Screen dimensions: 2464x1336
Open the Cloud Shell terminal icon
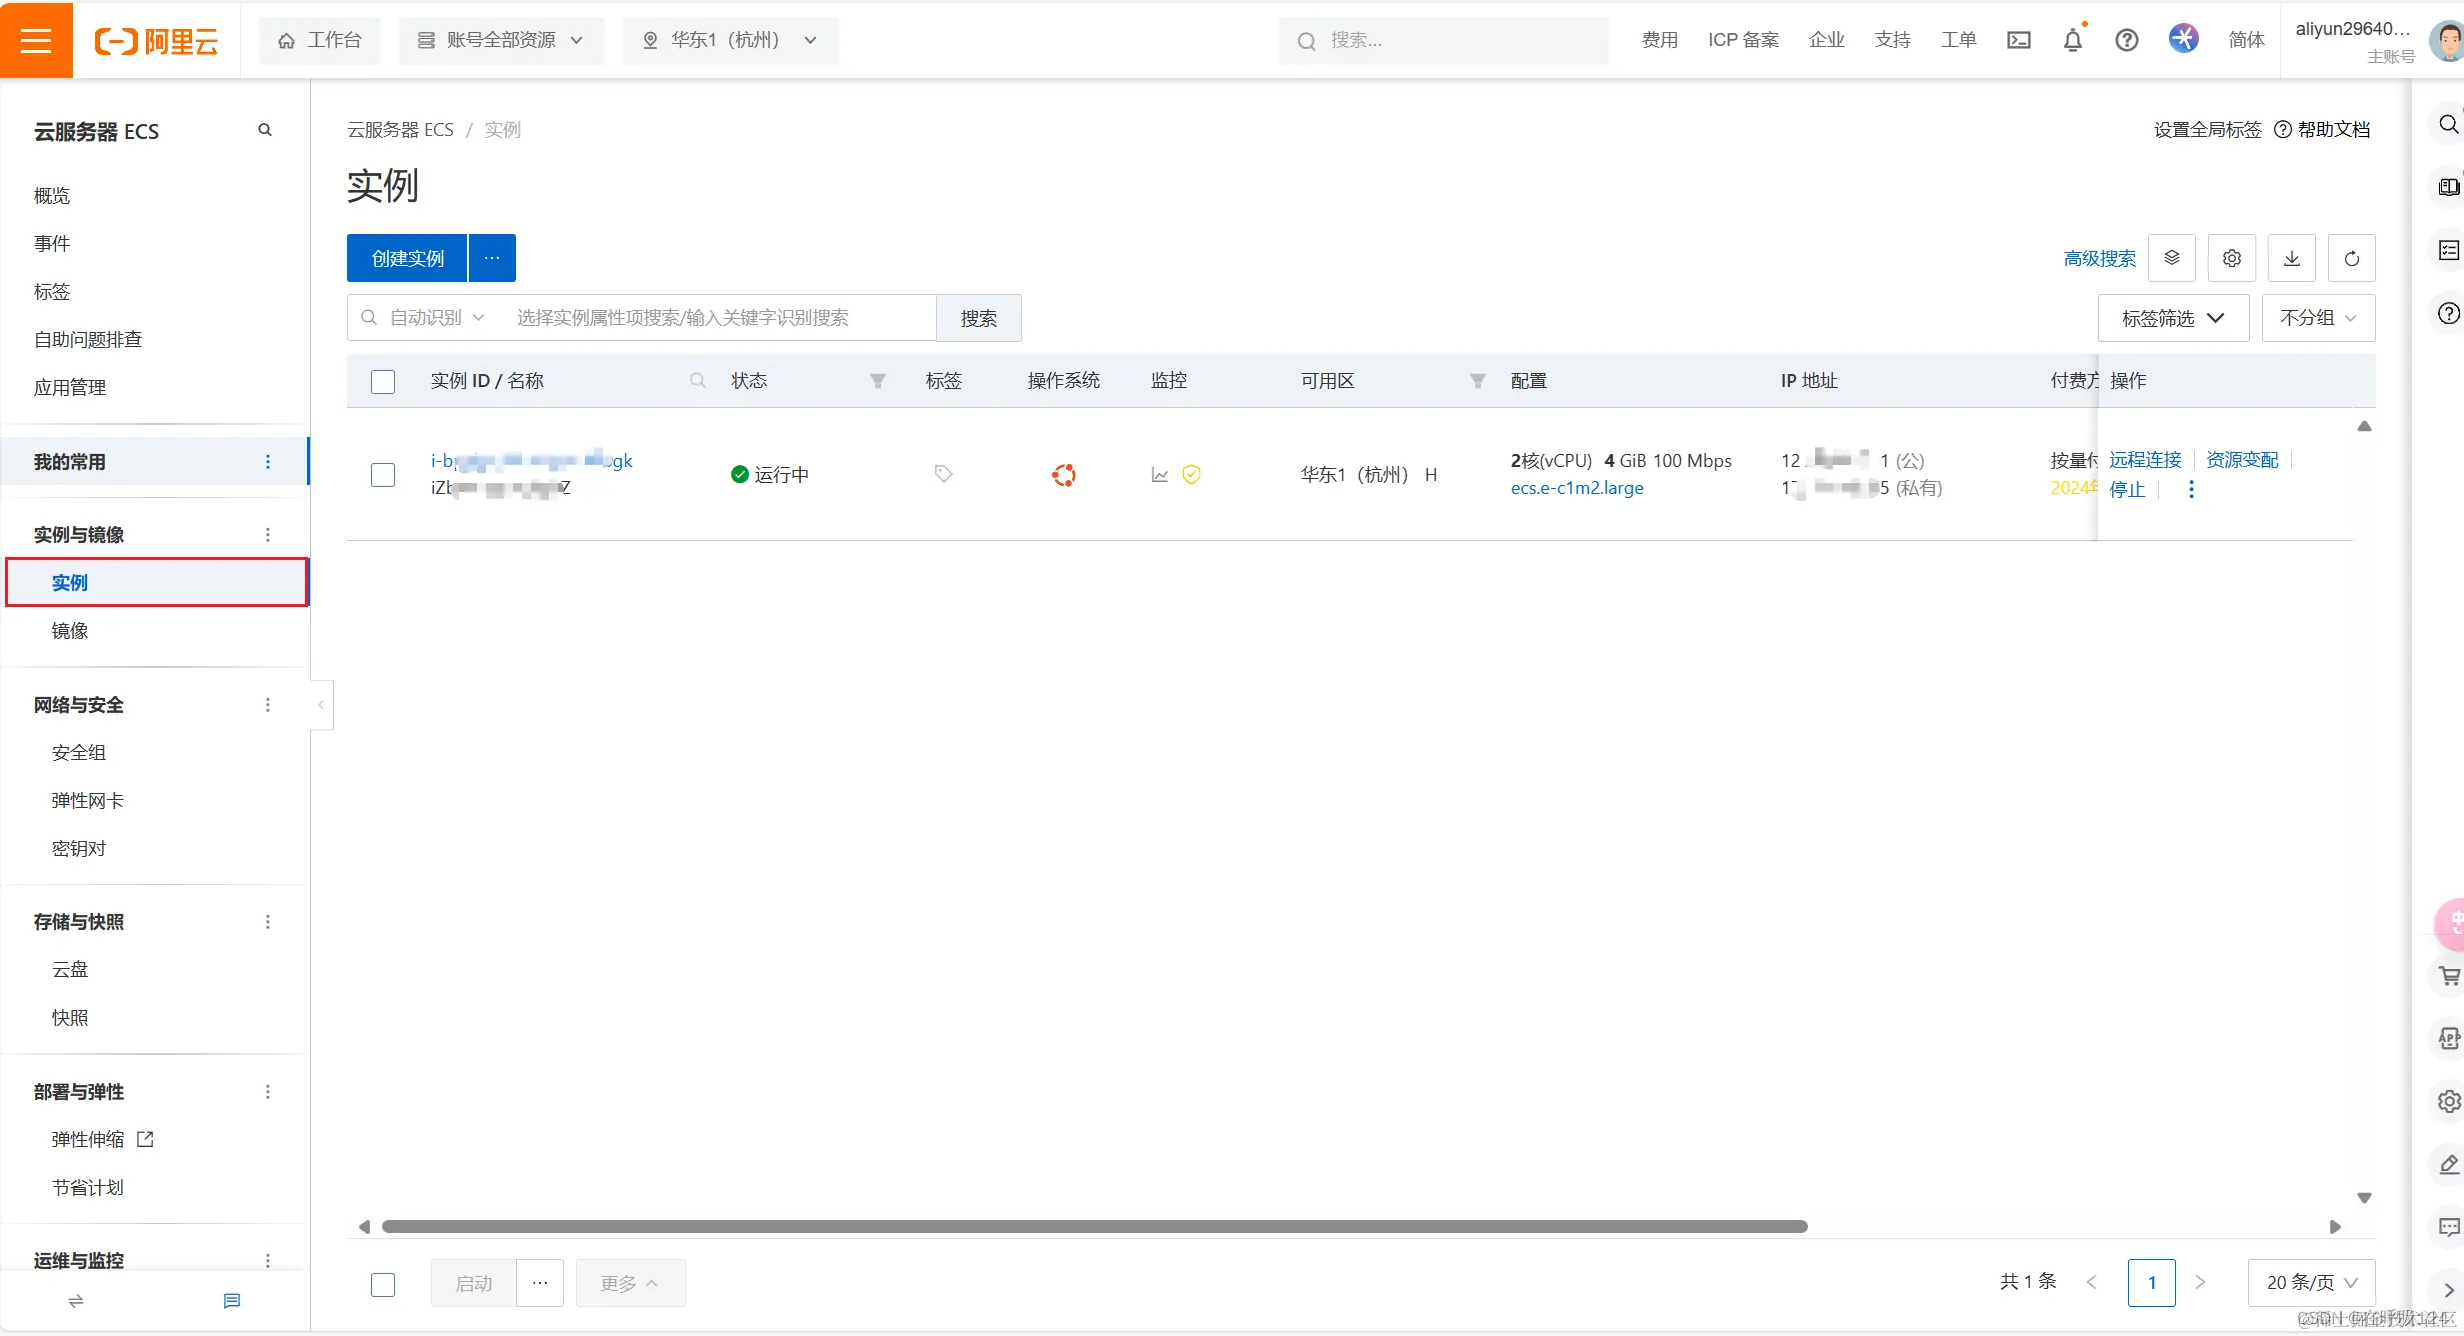tap(2019, 40)
